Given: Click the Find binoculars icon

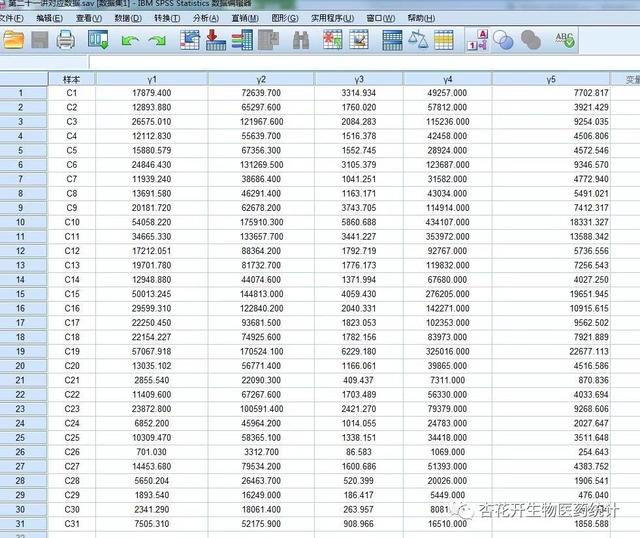Looking at the screenshot, I should pos(301,41).
